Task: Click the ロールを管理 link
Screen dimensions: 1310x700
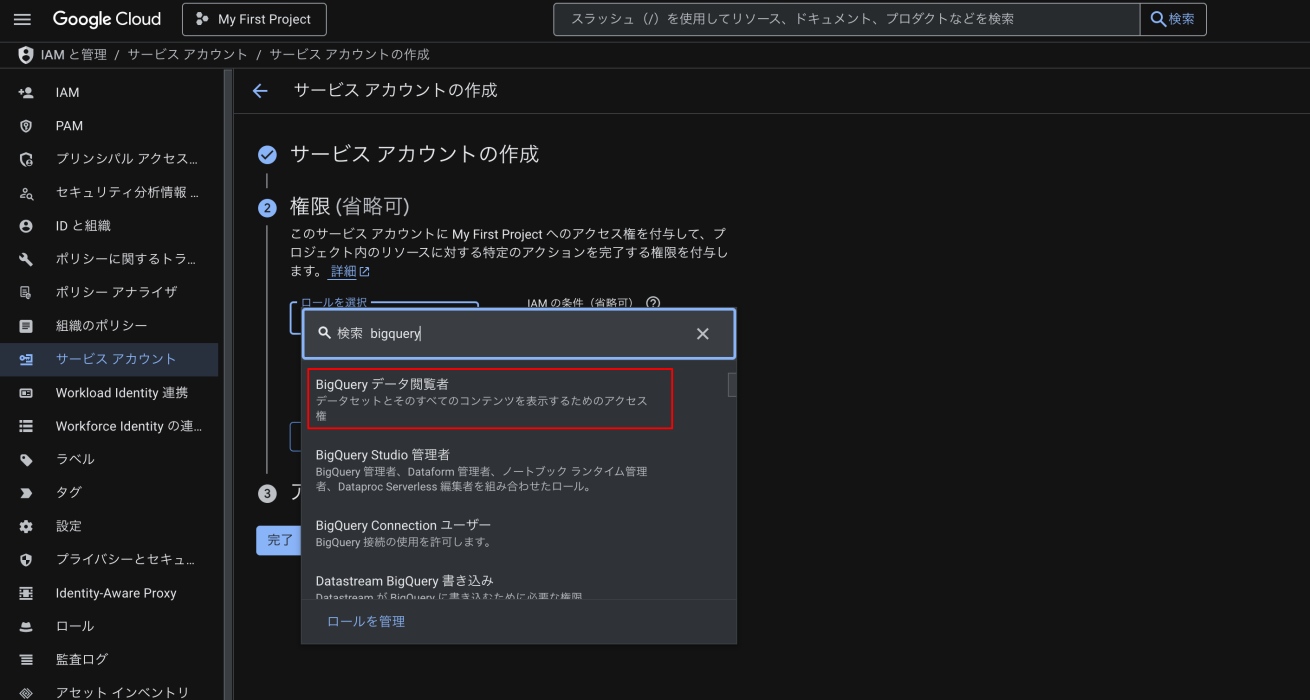Action: click(366, 621)
